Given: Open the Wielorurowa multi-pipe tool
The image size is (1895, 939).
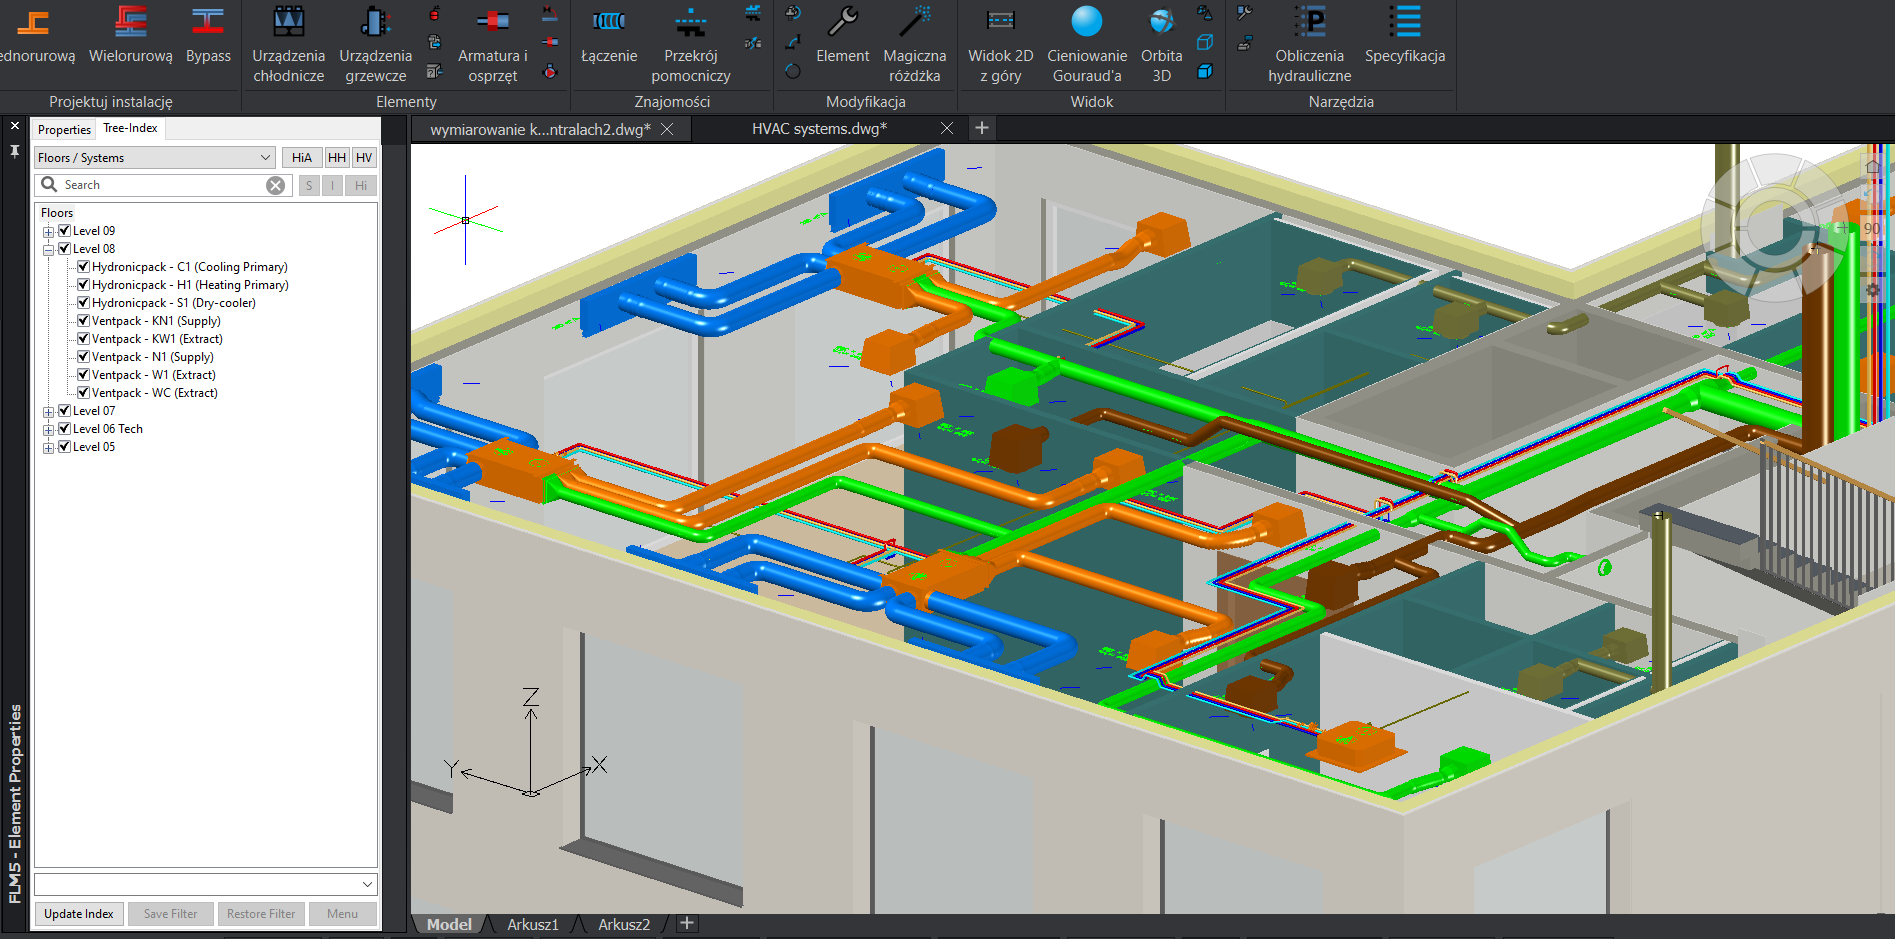Looking at the screenshot, I should (x=130, y=37).
